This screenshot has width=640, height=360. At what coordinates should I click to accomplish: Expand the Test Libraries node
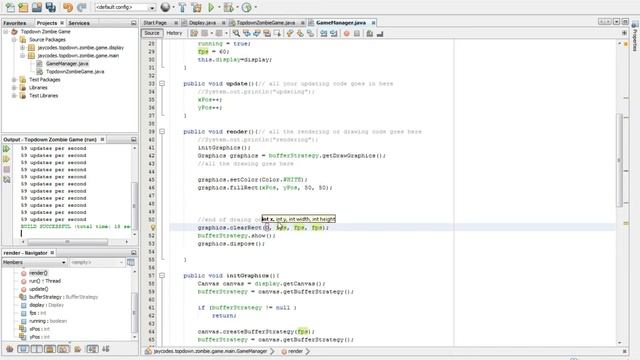(14, 96)
